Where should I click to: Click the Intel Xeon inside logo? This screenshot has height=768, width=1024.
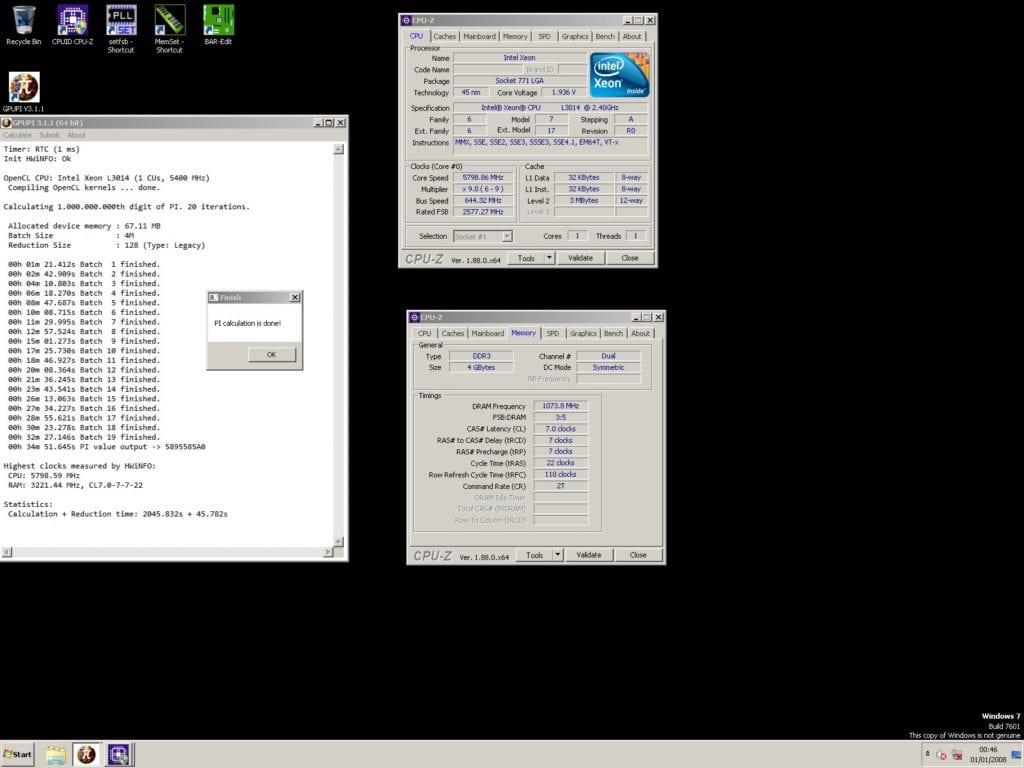tap(619, 74)
